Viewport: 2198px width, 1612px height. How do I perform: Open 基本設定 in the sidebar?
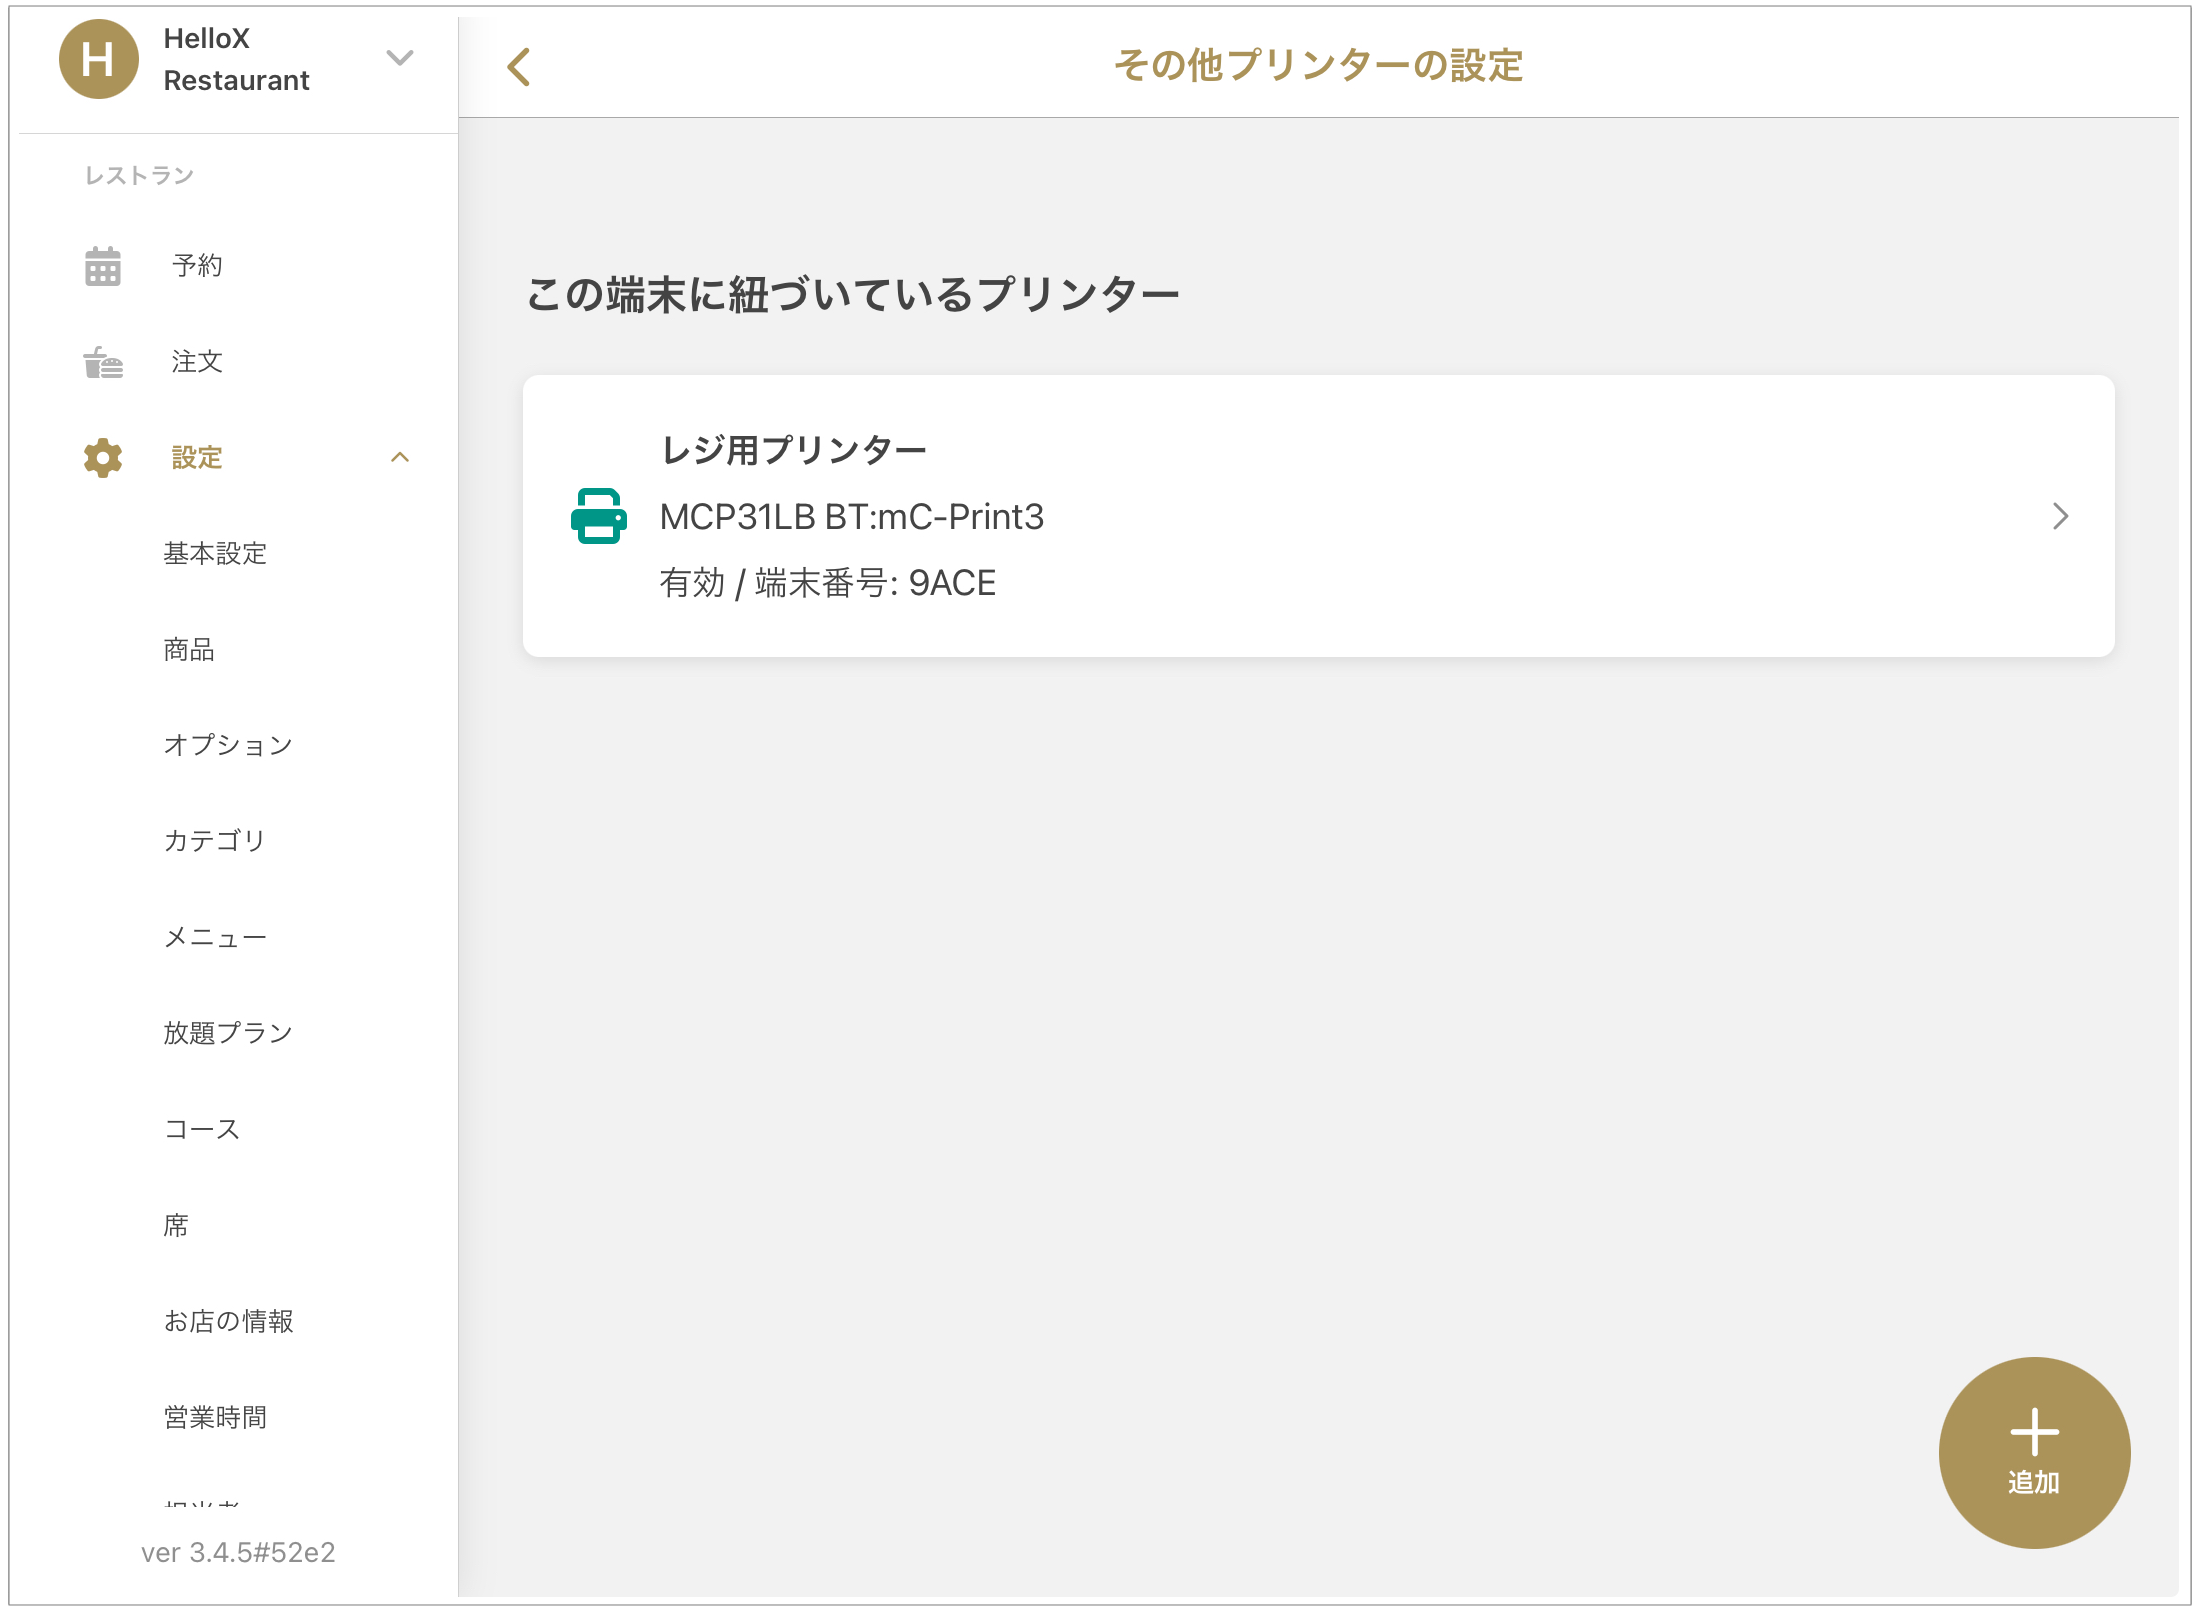pos(215,553)
